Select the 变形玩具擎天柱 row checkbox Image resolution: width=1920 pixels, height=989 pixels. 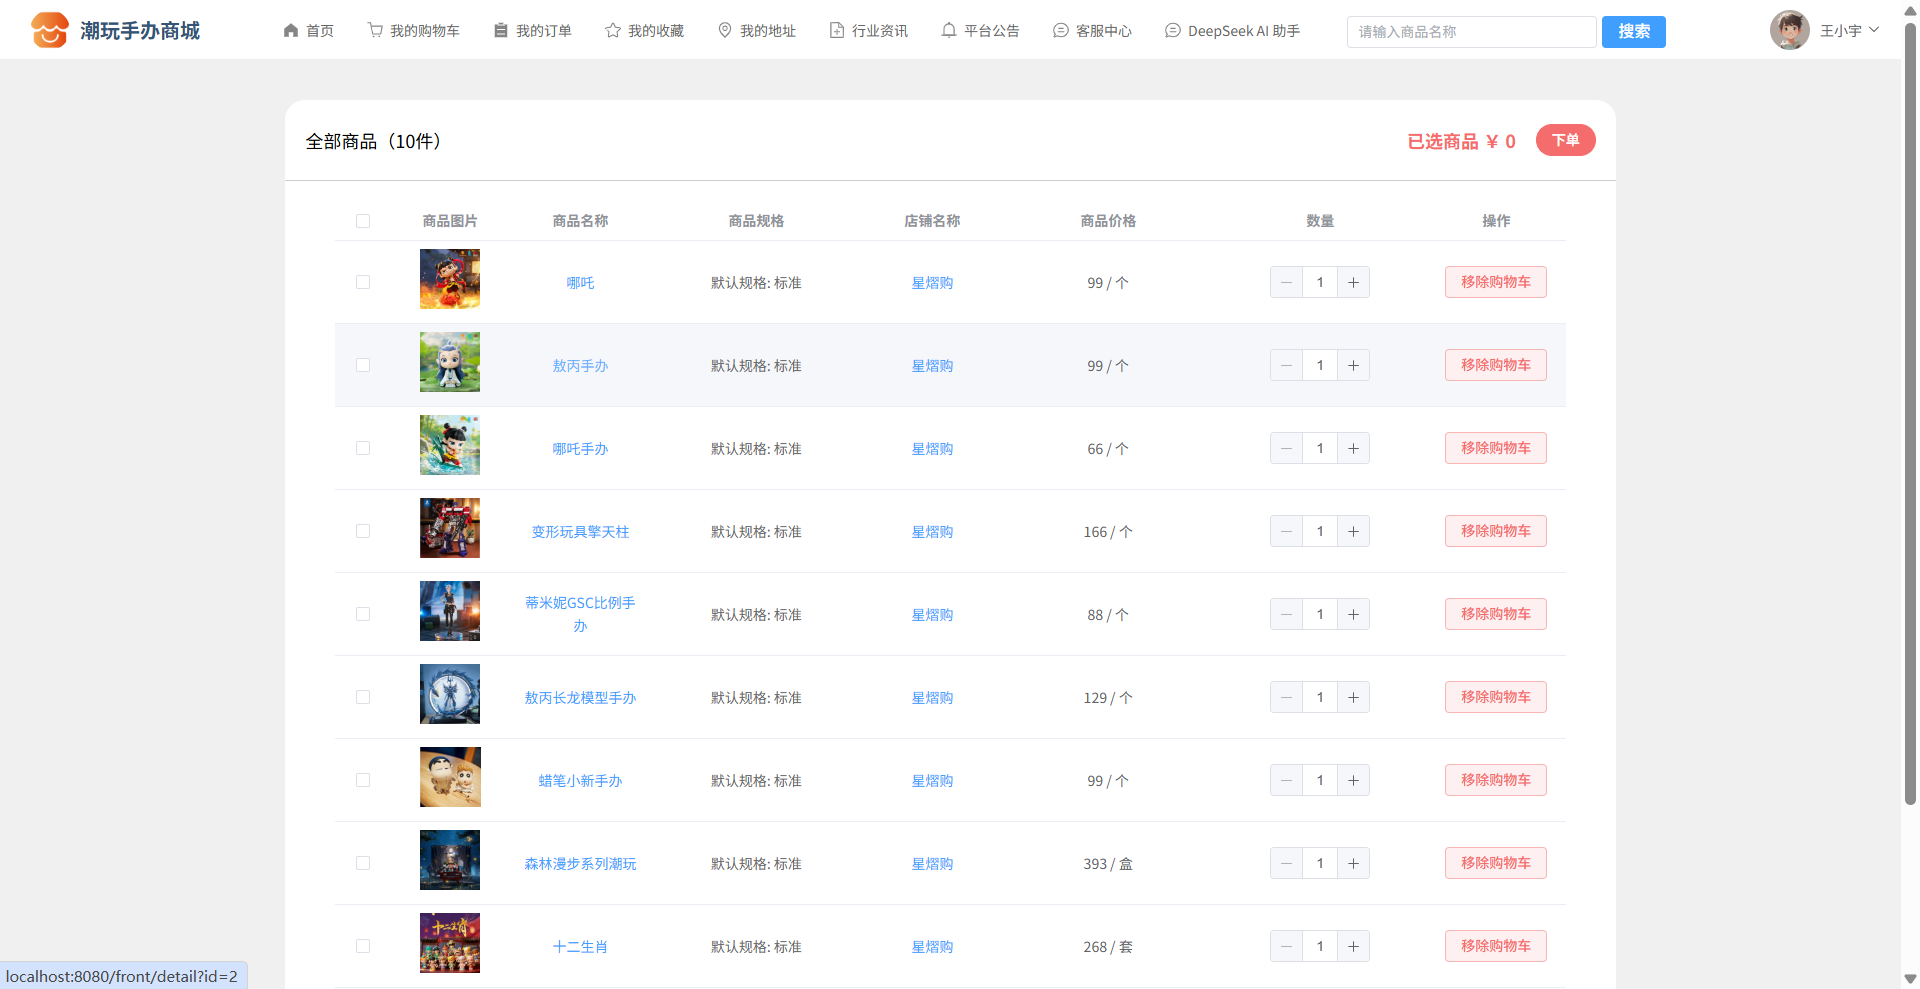pyautogui.click(x=363, y=531)
